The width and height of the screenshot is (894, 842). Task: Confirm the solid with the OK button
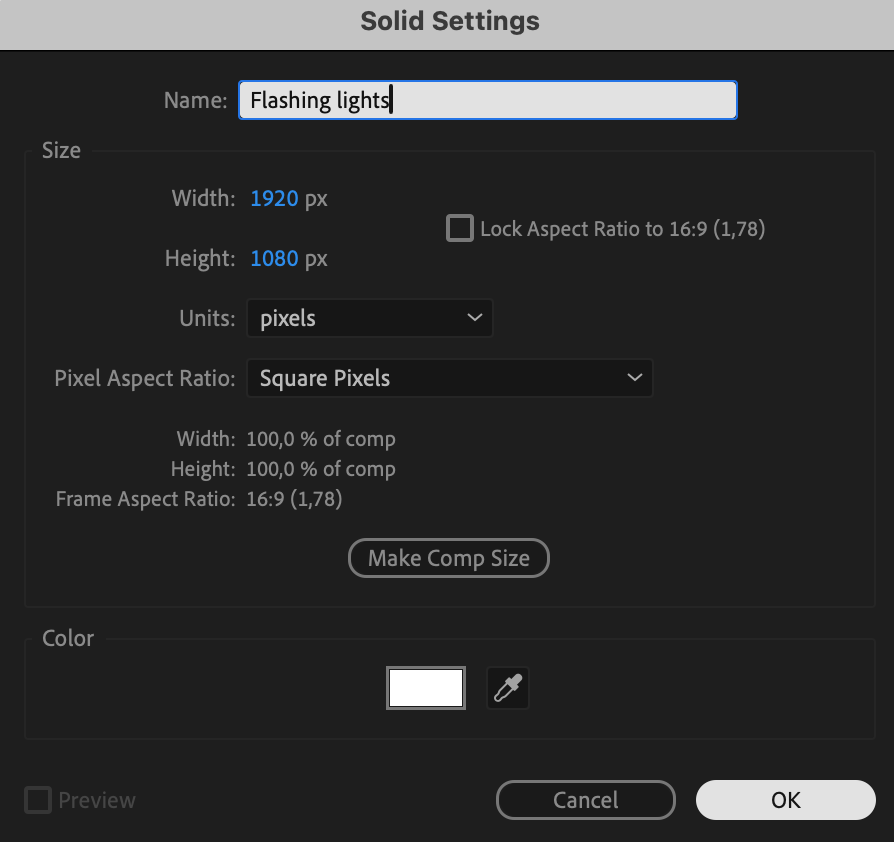(x=786, y=800)
